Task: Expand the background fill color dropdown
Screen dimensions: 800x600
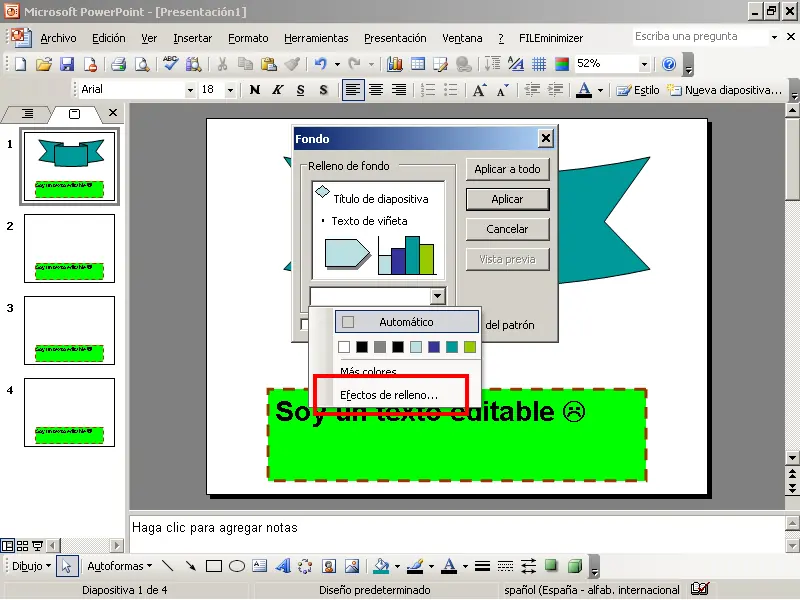Action: pyautogui.click(x=436, y=296)
